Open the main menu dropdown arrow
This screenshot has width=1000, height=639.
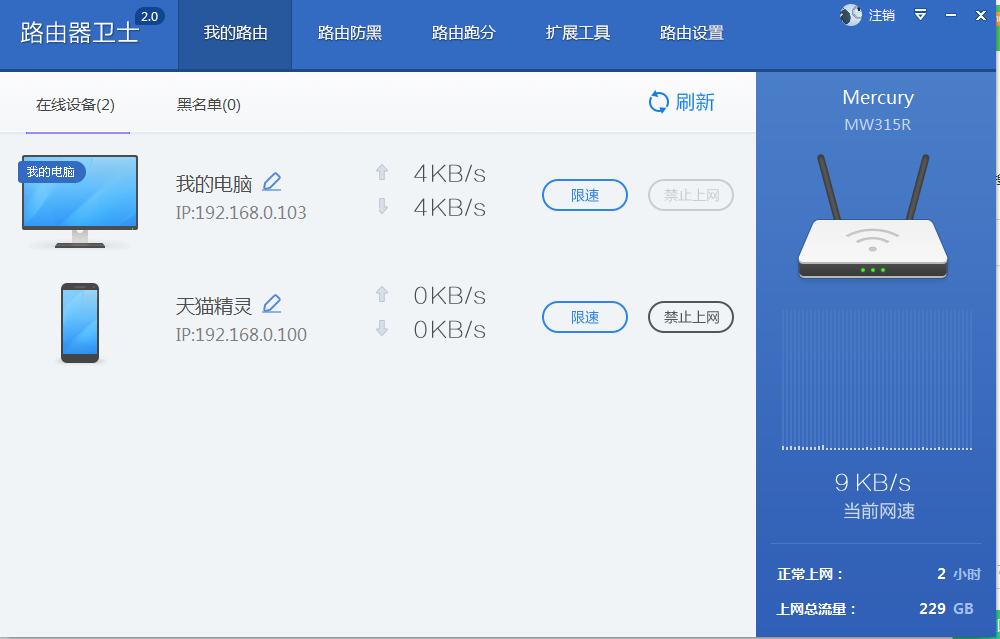920,15
